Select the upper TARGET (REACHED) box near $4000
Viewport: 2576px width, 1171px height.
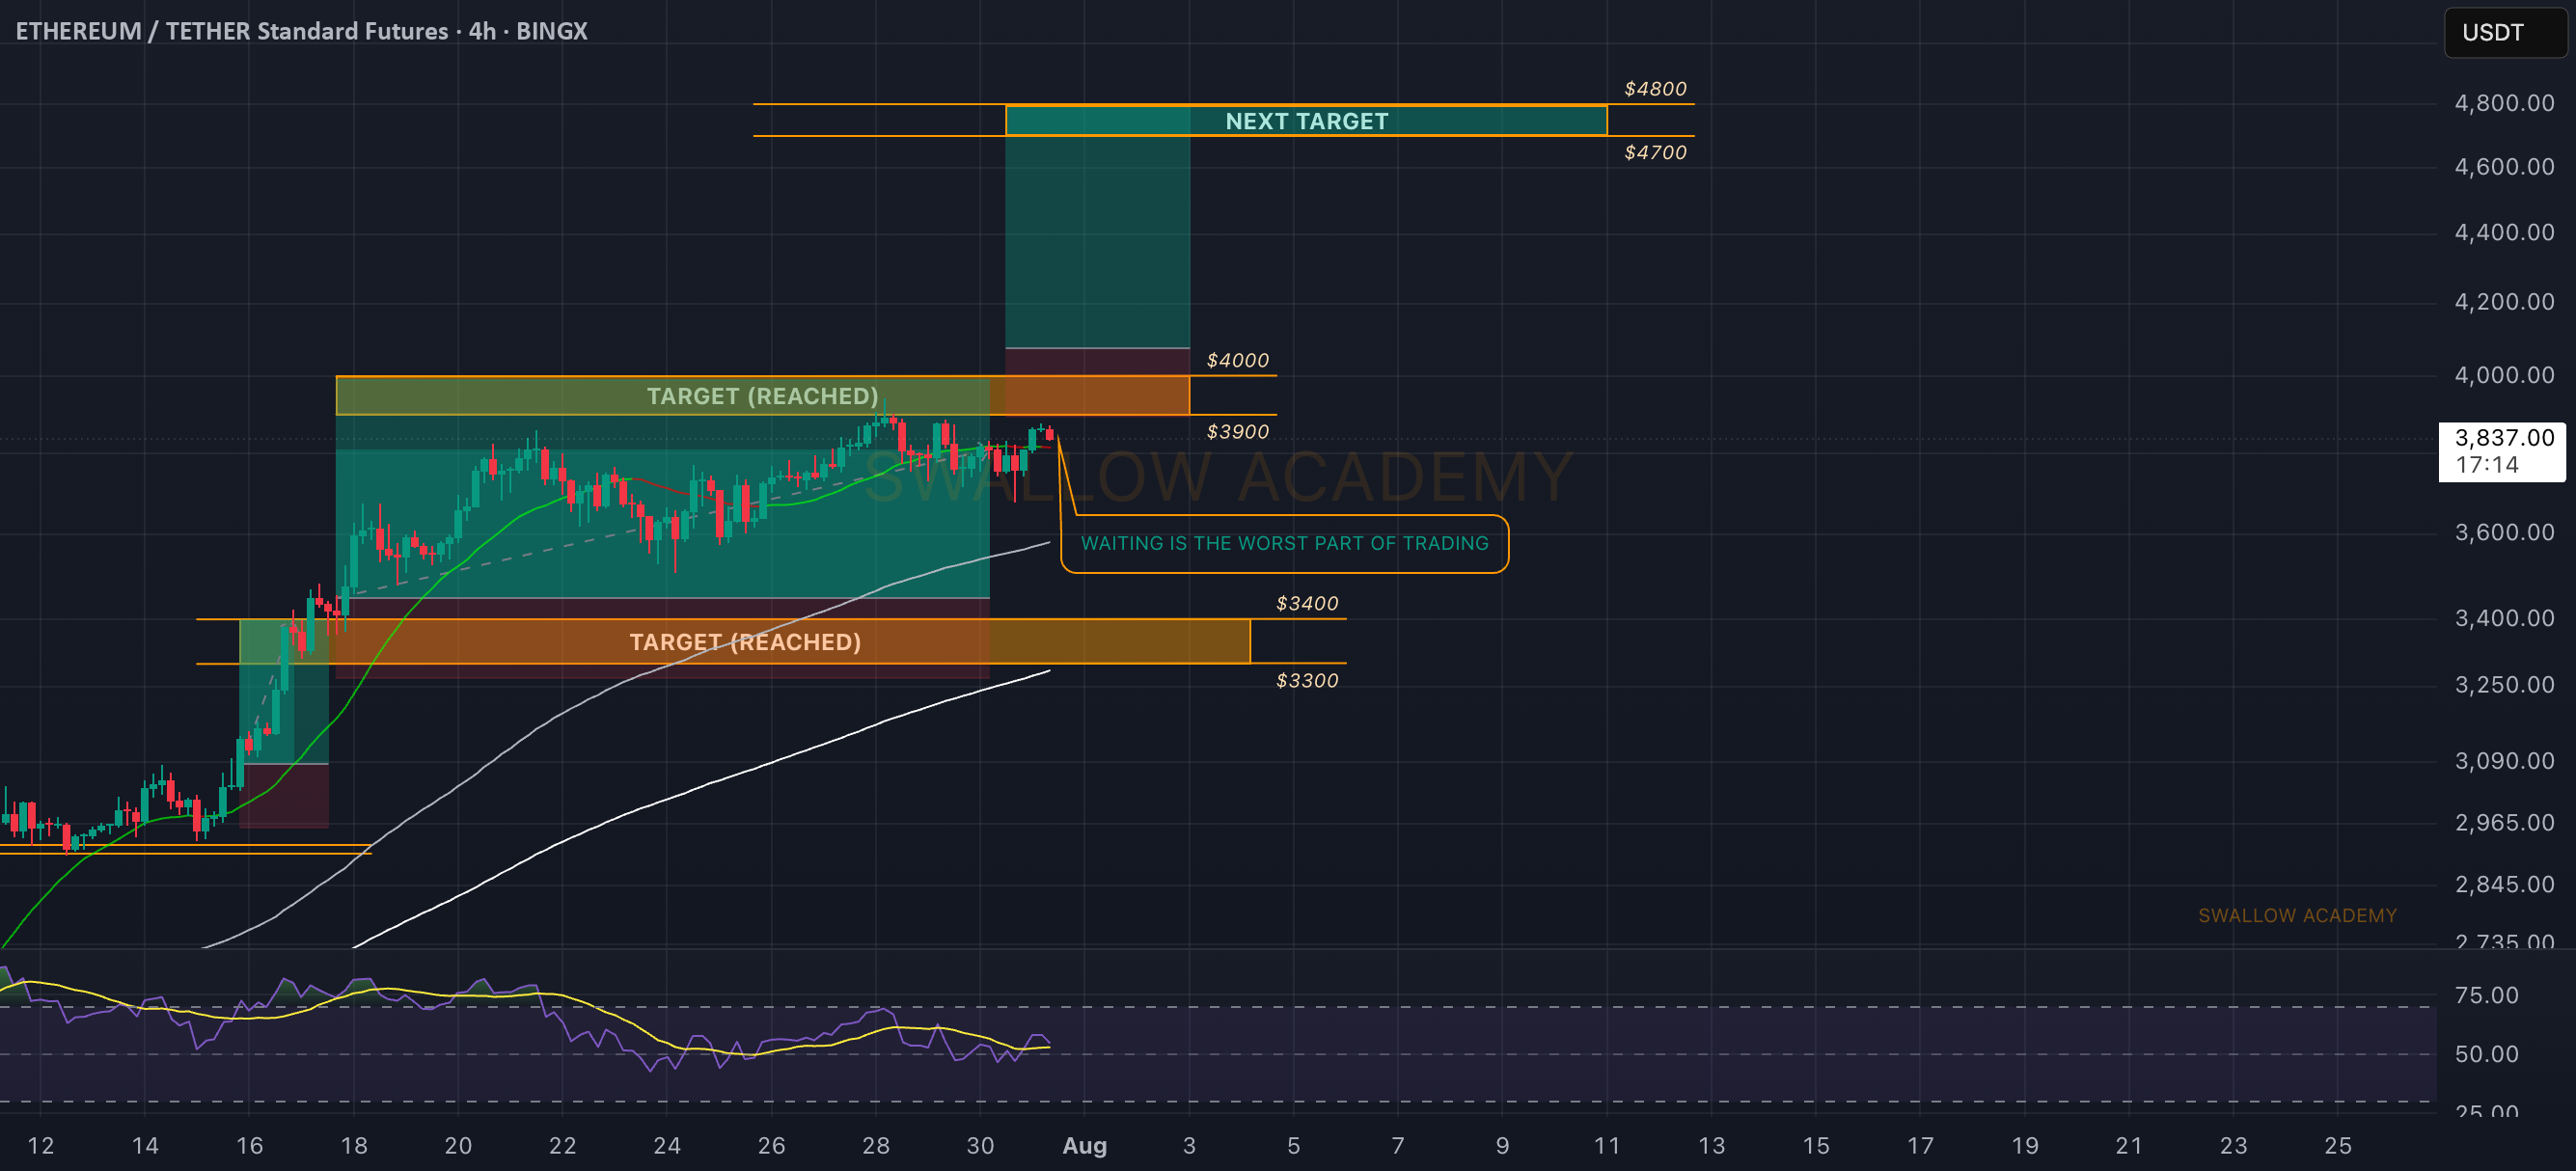pyautogui.click(x=762, y=396)
